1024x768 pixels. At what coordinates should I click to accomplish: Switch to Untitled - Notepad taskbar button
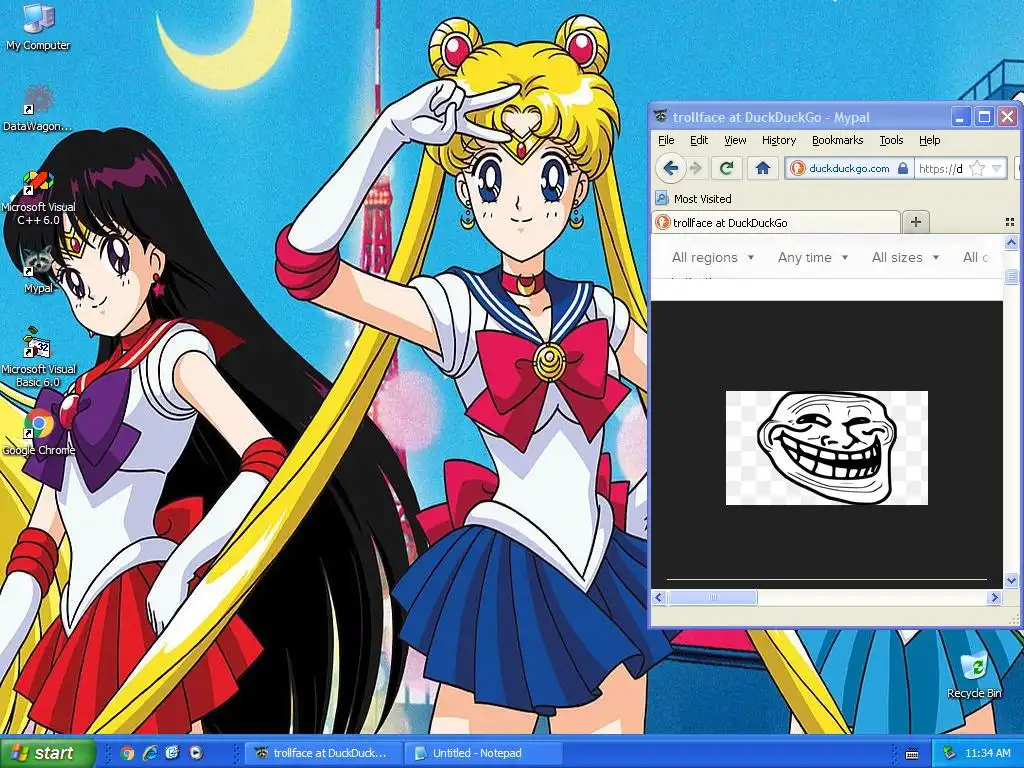483,753
